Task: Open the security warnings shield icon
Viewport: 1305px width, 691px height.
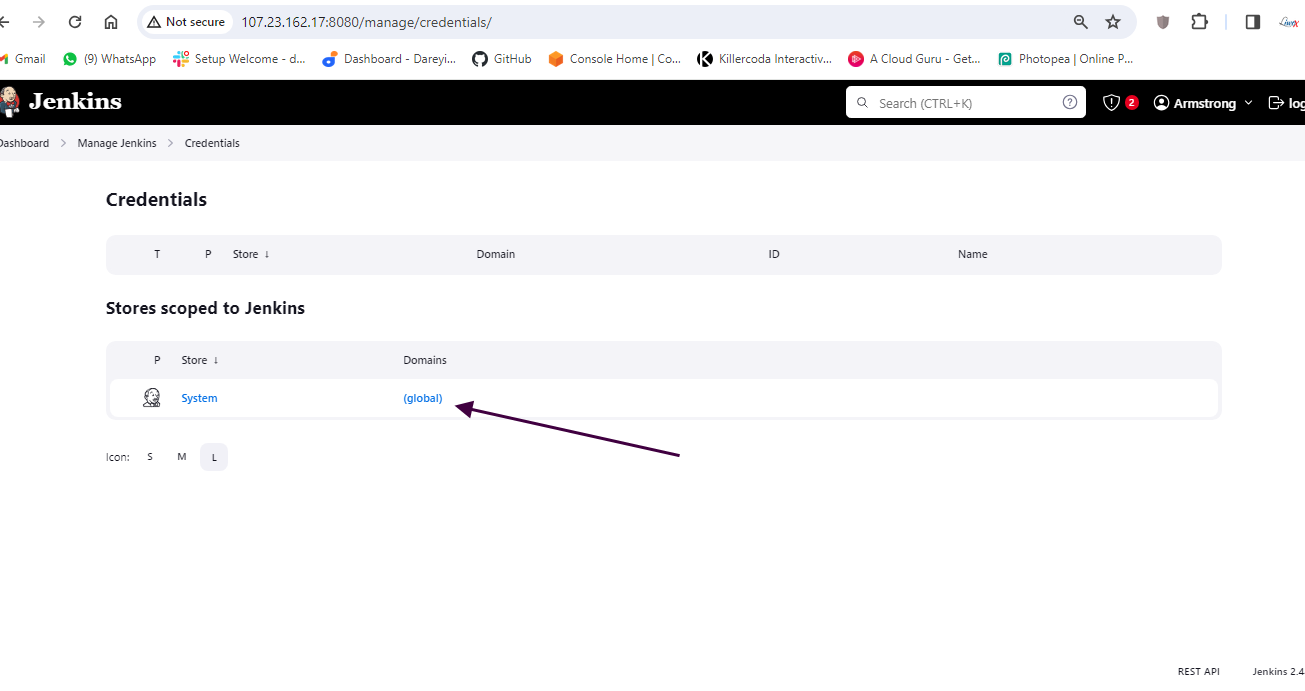Action: [x=1111, y=103]
